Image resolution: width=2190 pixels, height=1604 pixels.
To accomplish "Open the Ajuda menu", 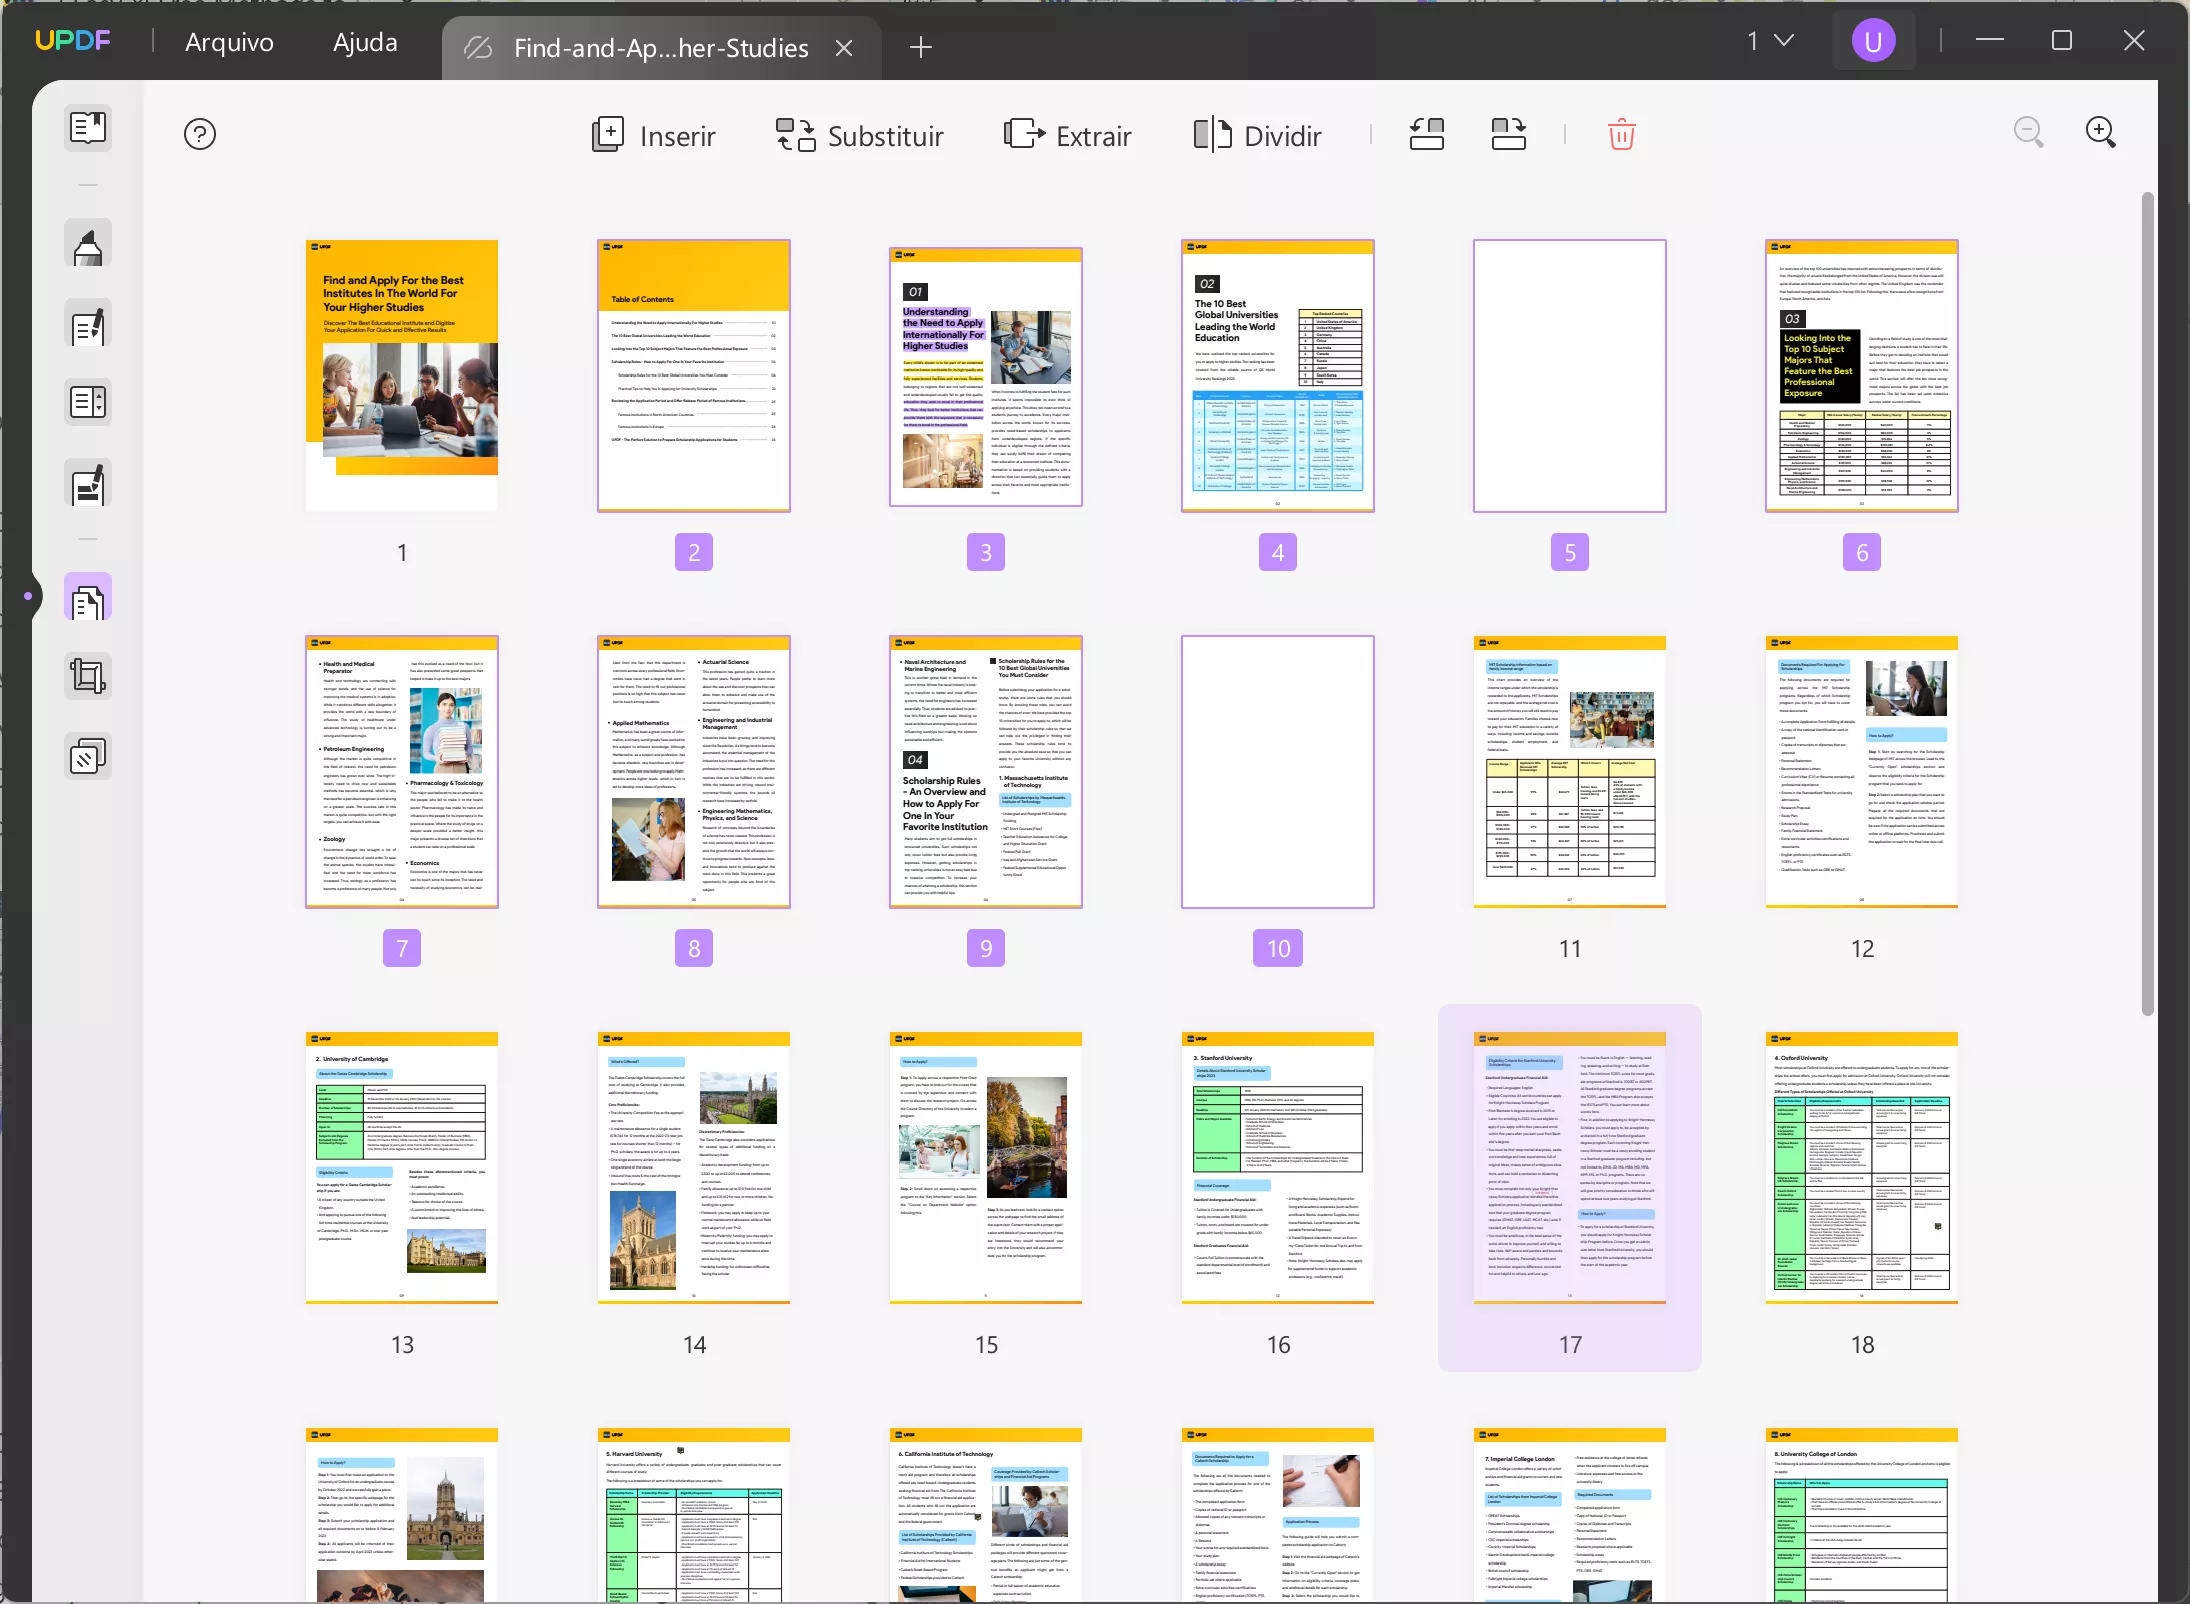I will 365,42.
